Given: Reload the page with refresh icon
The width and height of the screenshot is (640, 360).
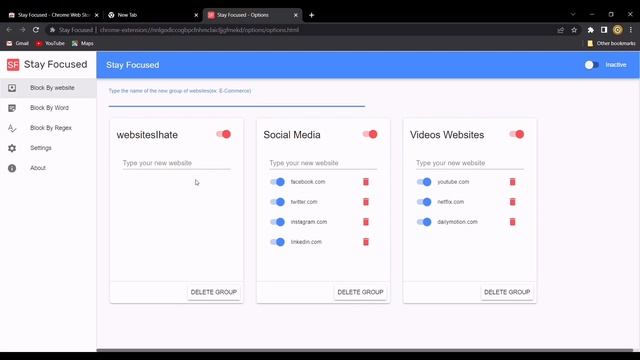Looking at the screenshot, I should click(x=36, y=30).
